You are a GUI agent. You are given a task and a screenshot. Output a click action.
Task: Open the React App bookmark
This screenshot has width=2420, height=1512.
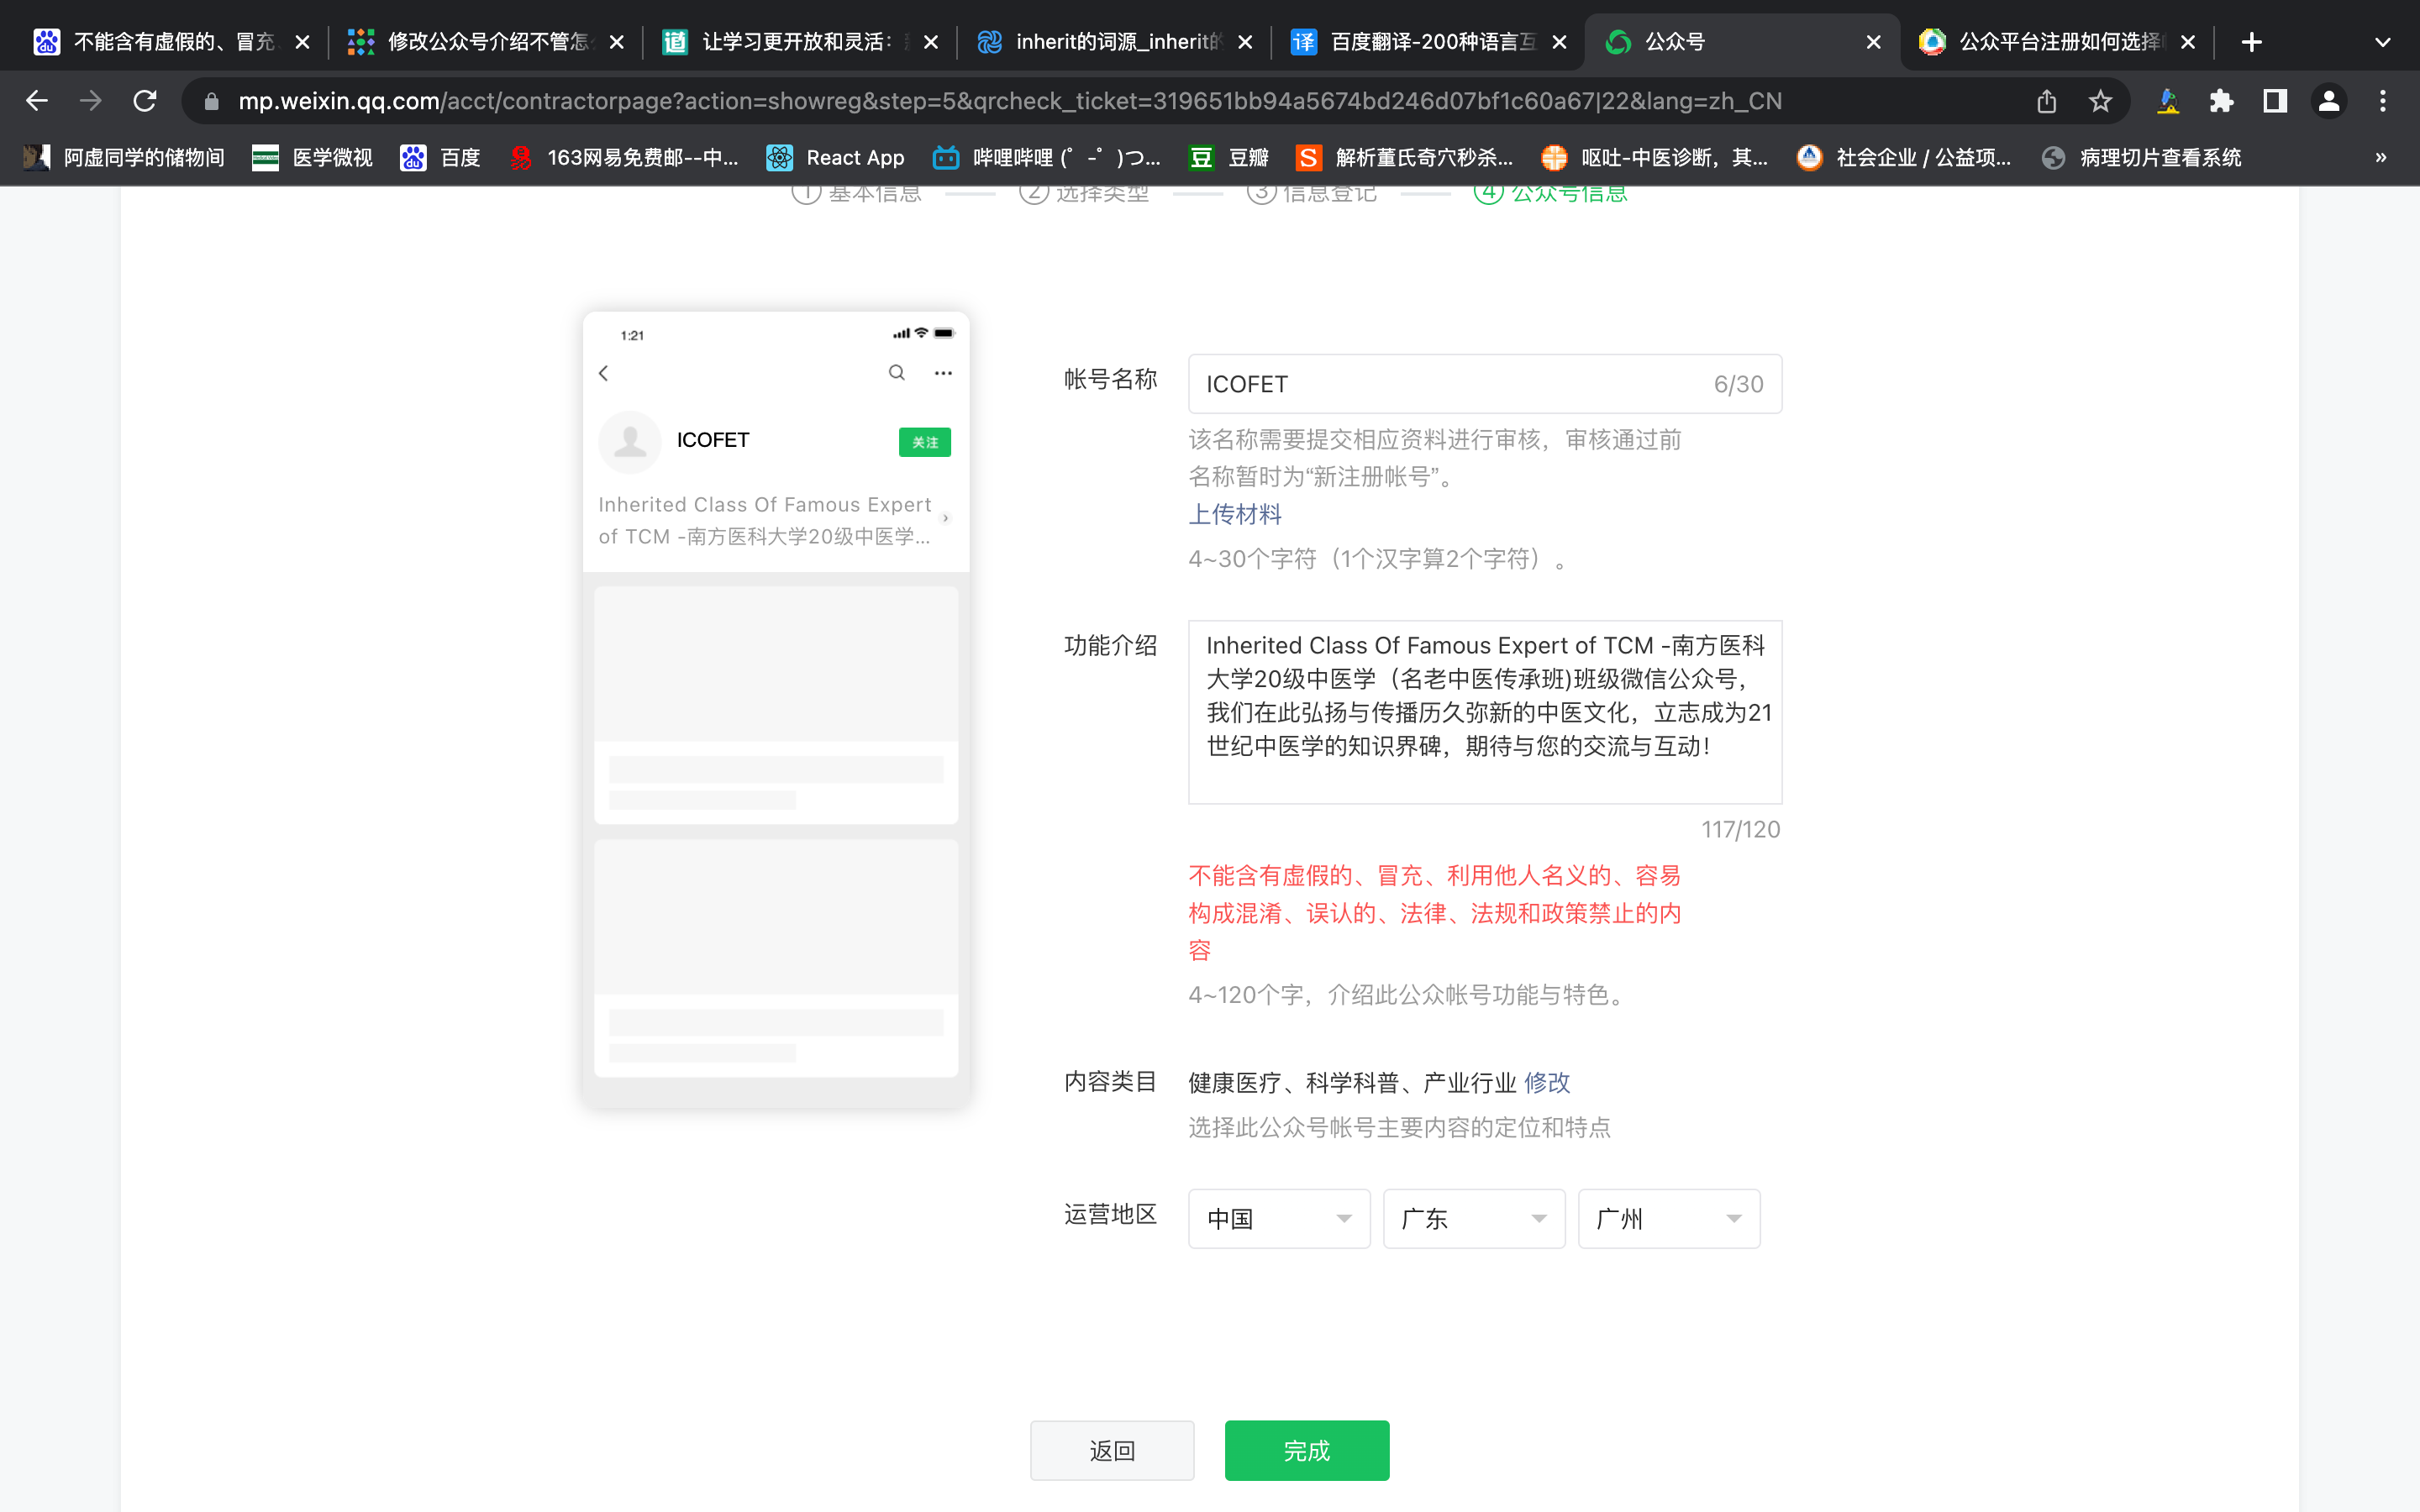pyautogui.click(x=836, y=157)
